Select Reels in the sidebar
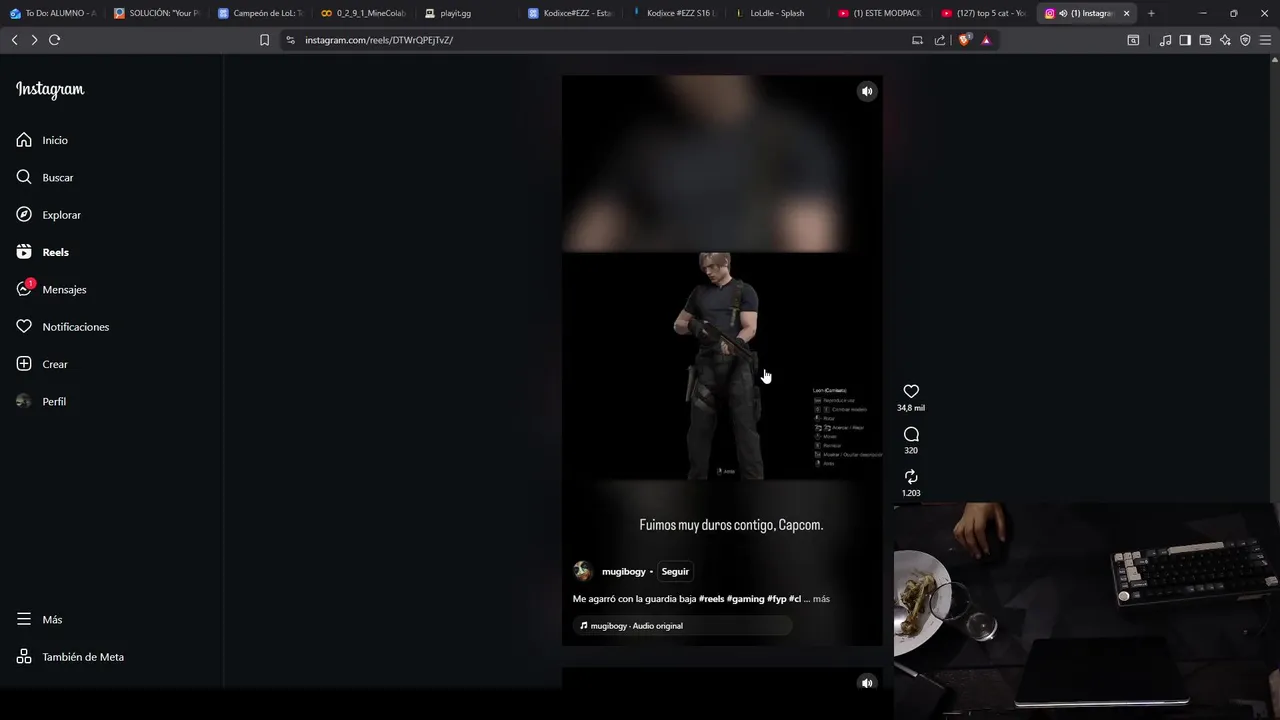The height and width of the screenshot is (720, 1280). [x=42, y=252]
